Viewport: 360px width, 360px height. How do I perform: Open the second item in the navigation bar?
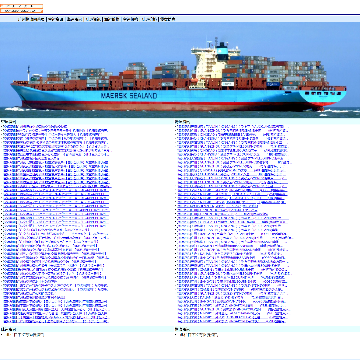pos(56,19)
